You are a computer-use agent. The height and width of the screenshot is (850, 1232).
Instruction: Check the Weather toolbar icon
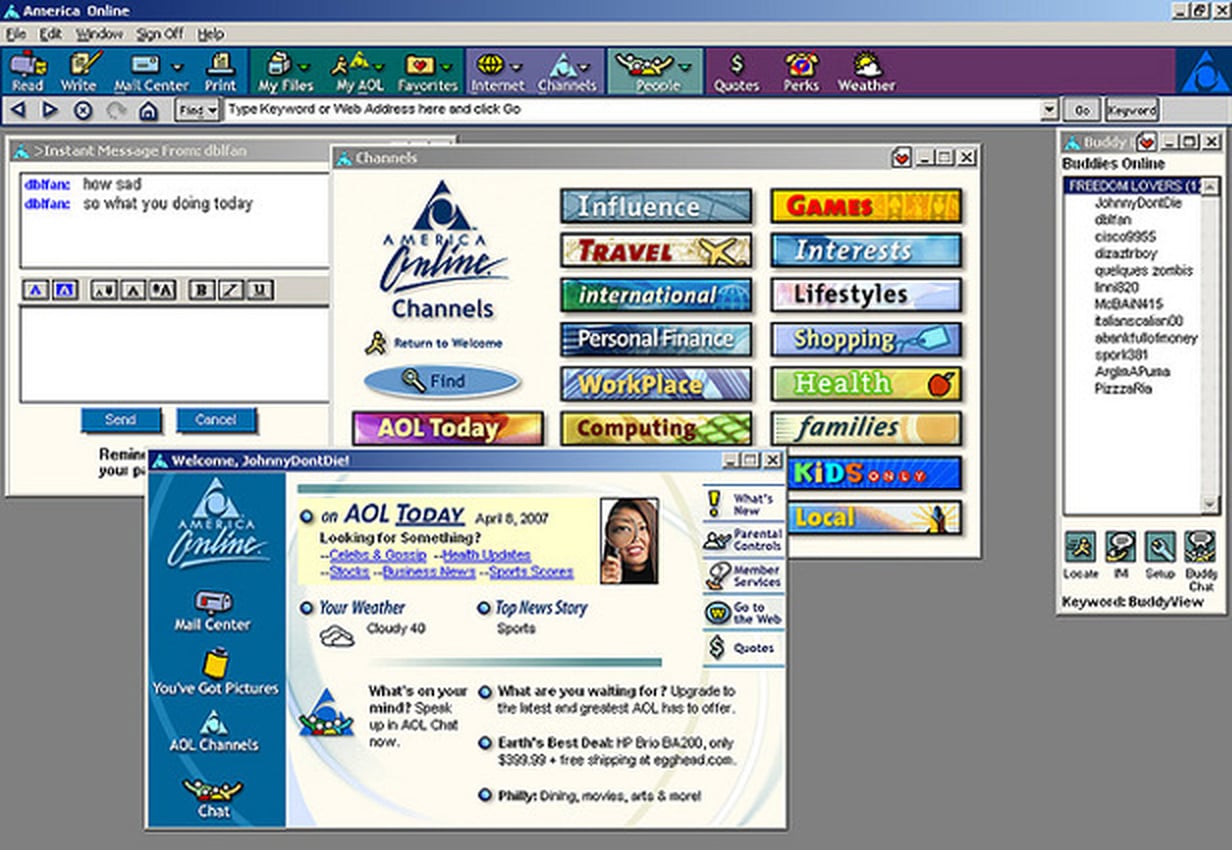click(866, 65)
